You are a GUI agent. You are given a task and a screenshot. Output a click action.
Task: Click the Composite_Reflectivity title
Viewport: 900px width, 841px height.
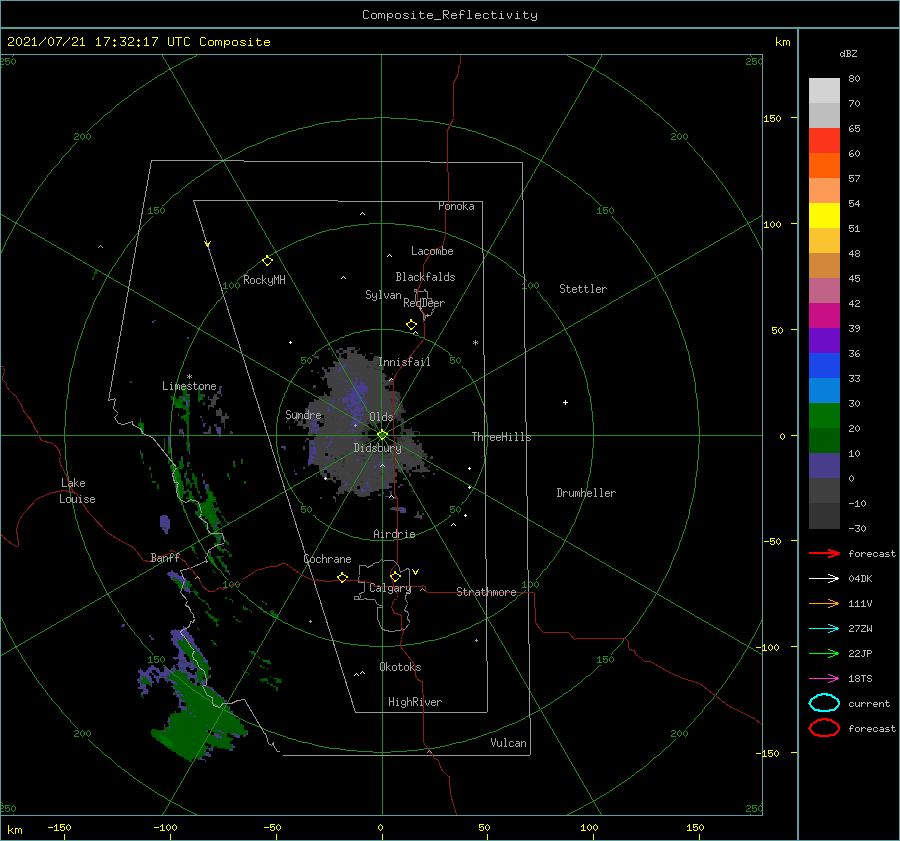point(450,15)
